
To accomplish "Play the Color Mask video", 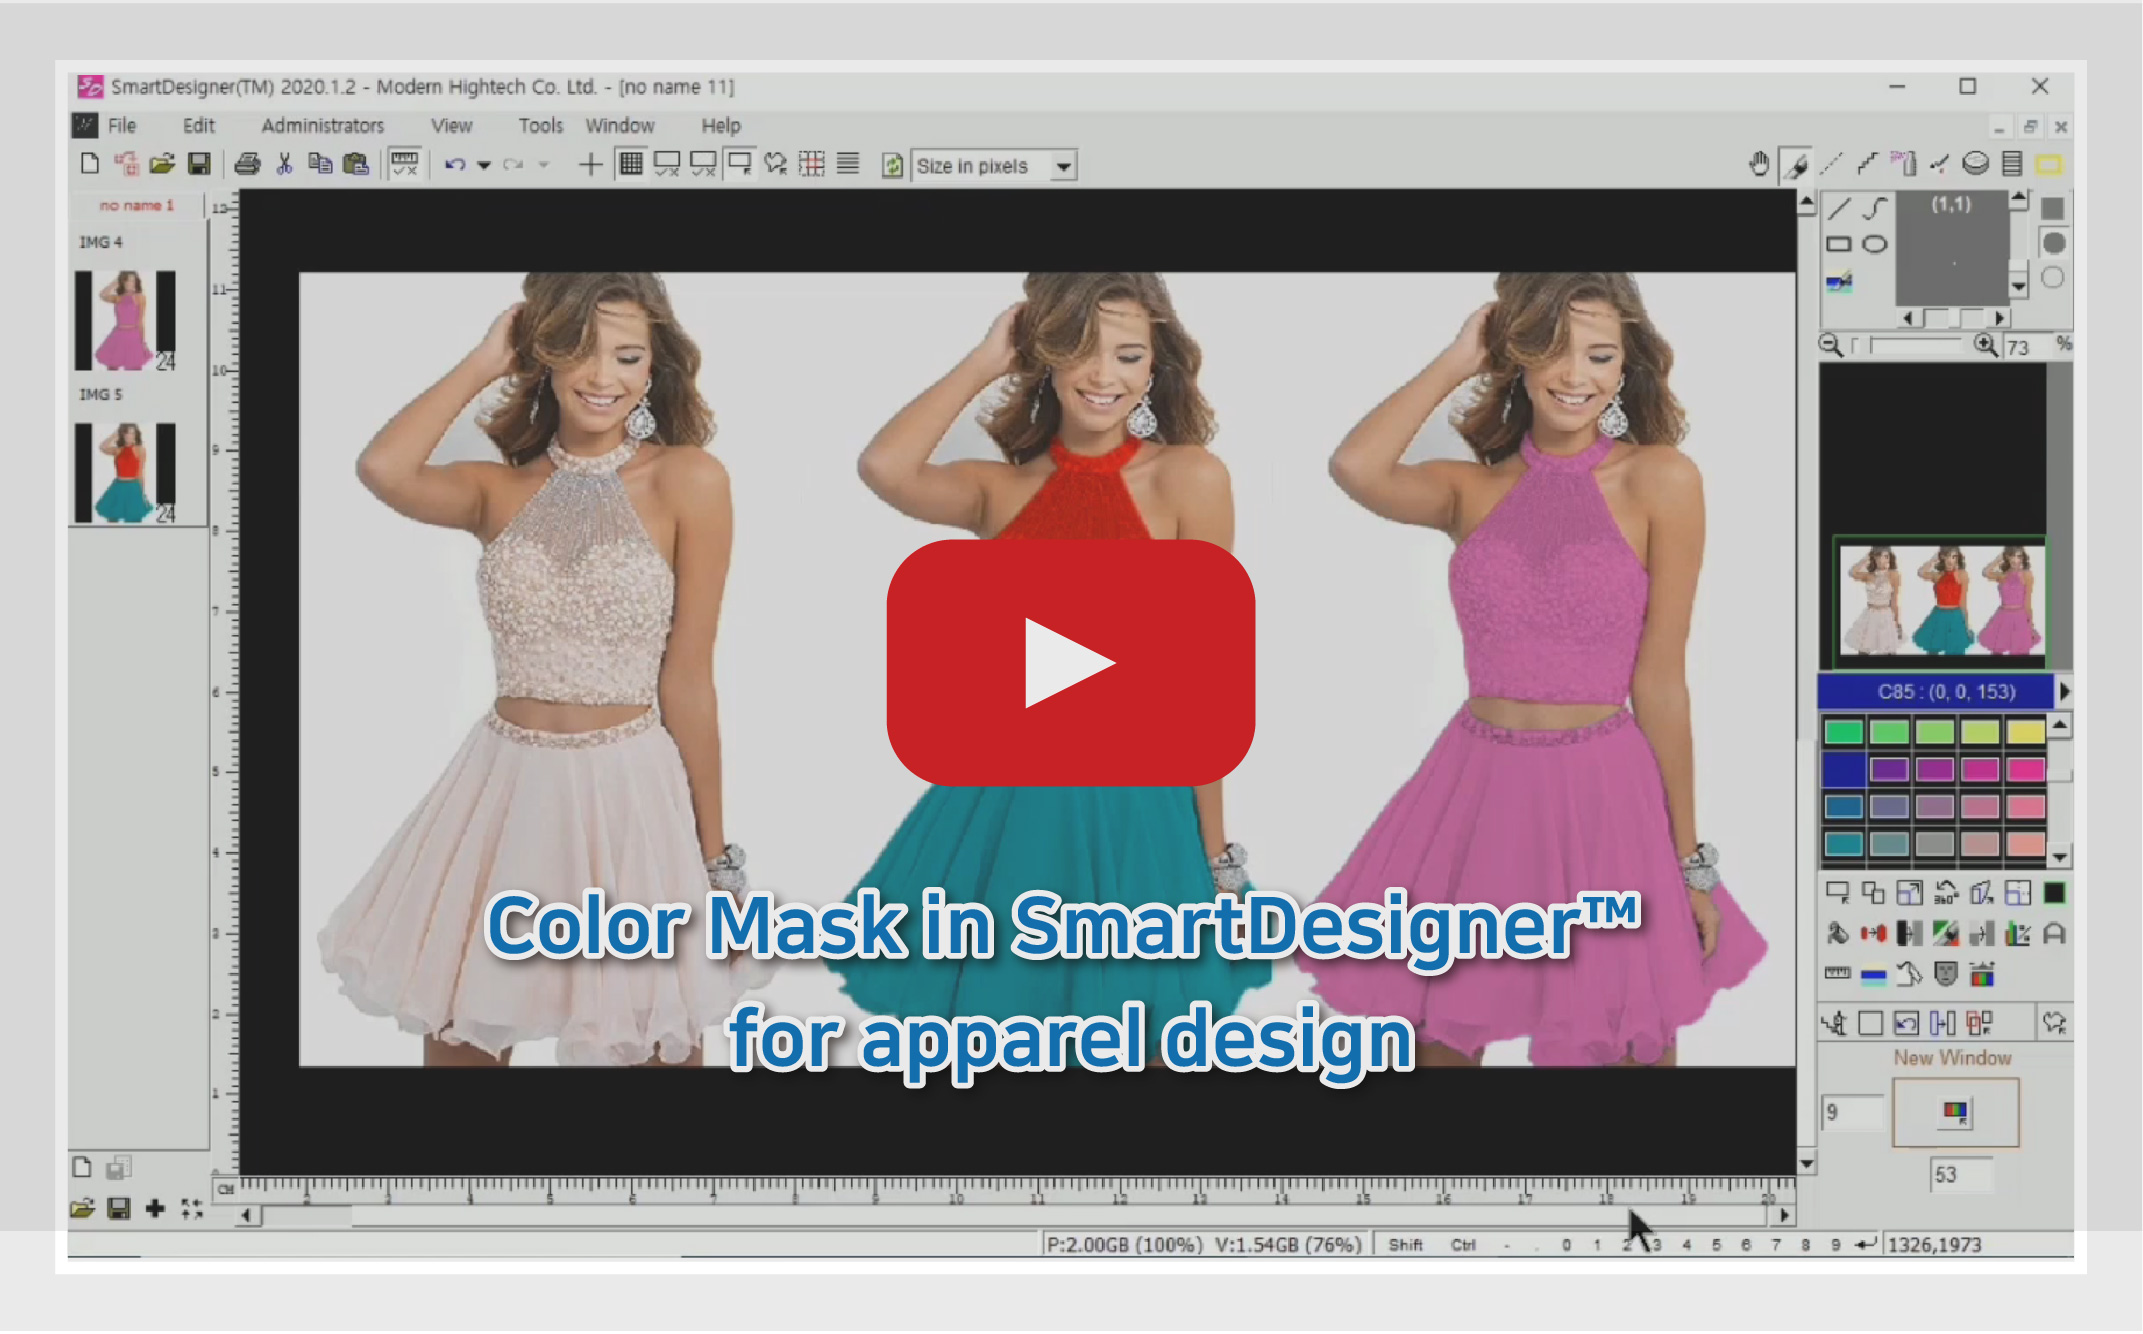I will pyautogui.click(x=1070, y=662).
